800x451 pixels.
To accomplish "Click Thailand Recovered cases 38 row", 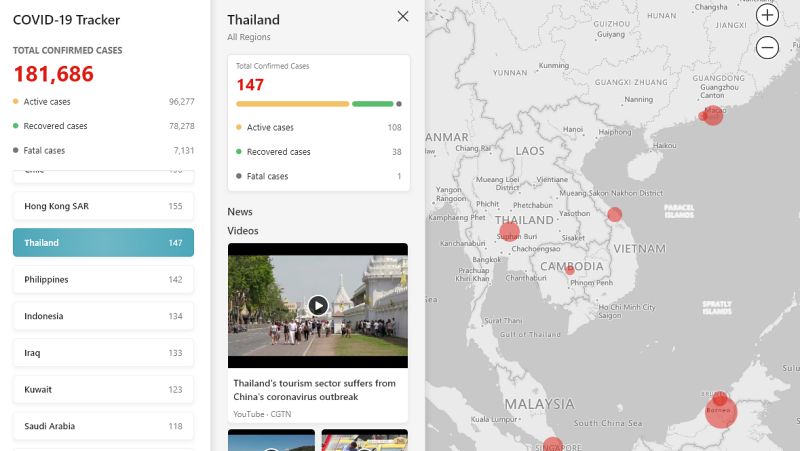I will tap(318, 152).
